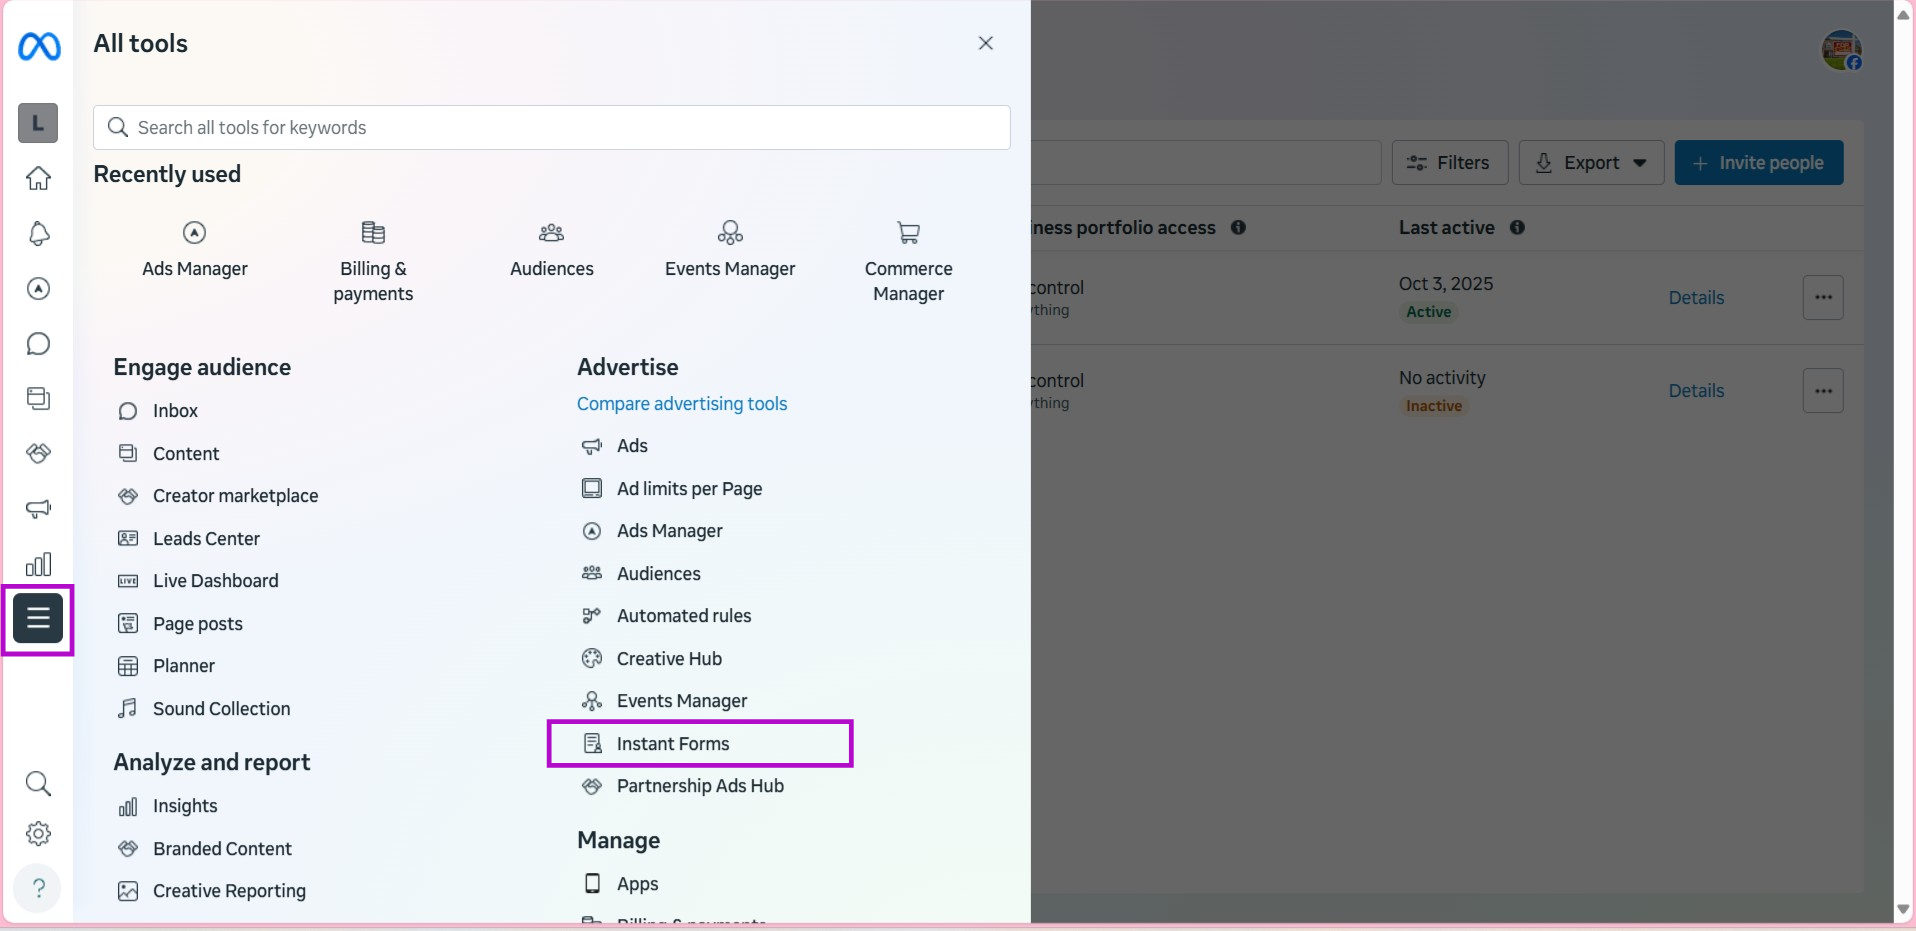Open the Export dropdown
Viewport: 1916px width, 931px height.
tap(1591, 163)
